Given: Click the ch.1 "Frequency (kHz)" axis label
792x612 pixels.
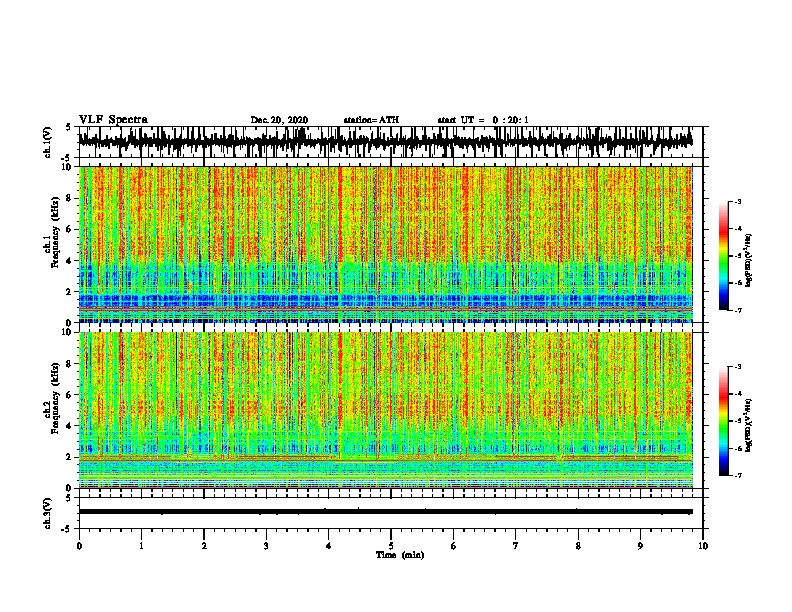Looking at the screenshot, I should point(55,232).
